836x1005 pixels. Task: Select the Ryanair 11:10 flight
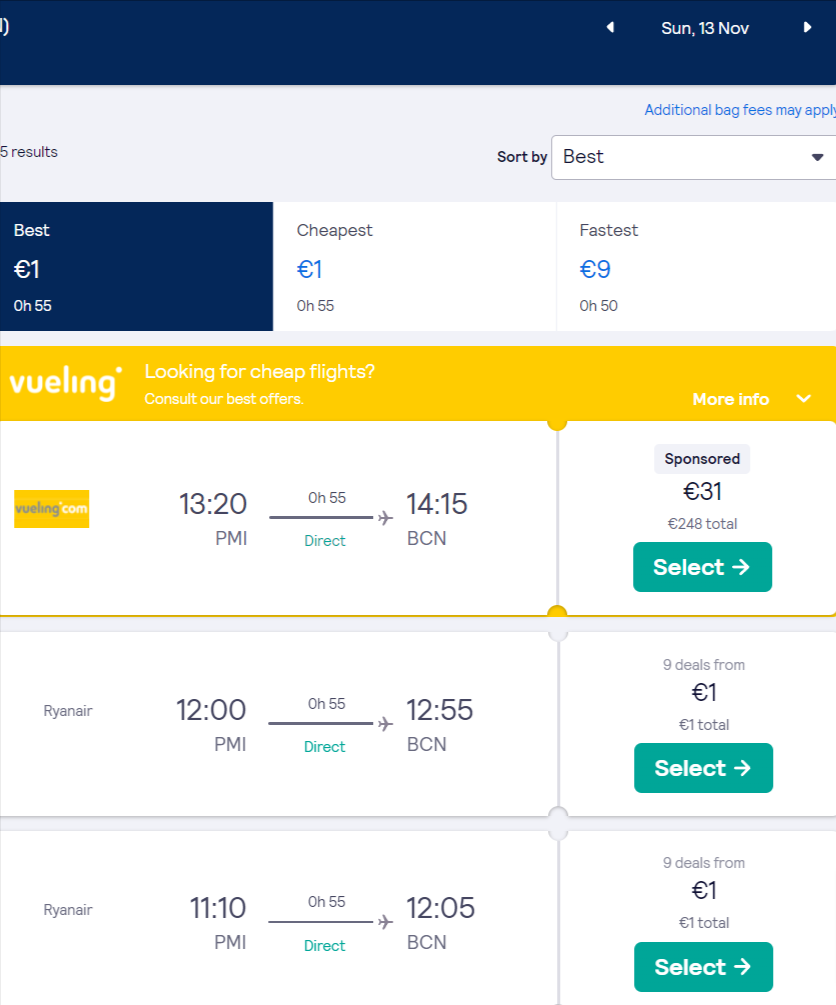point(703,967)
